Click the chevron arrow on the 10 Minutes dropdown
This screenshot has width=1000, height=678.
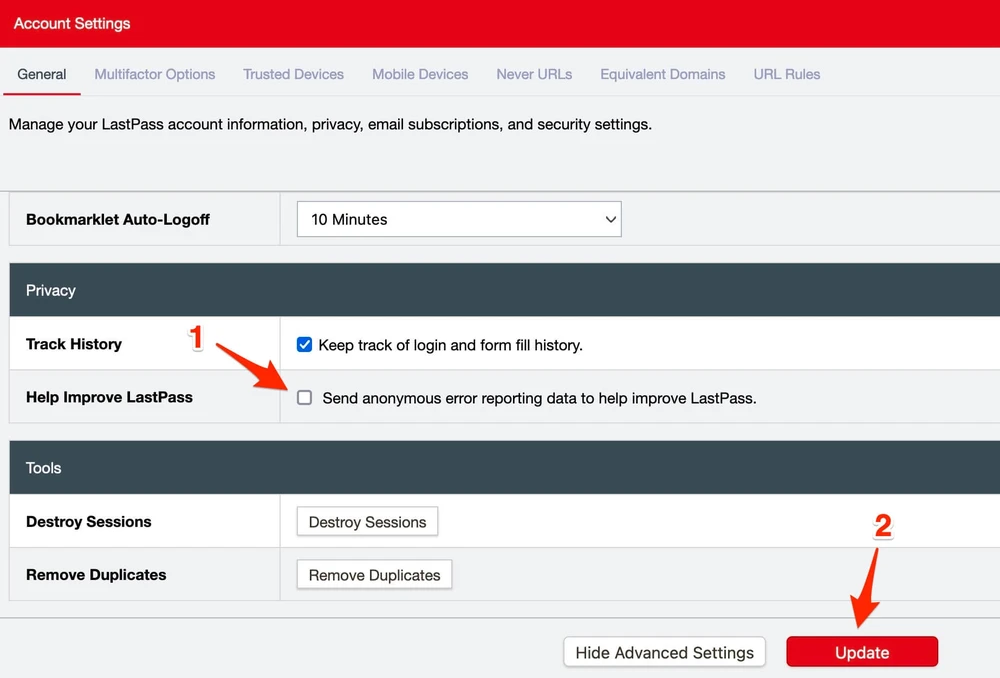610,220
